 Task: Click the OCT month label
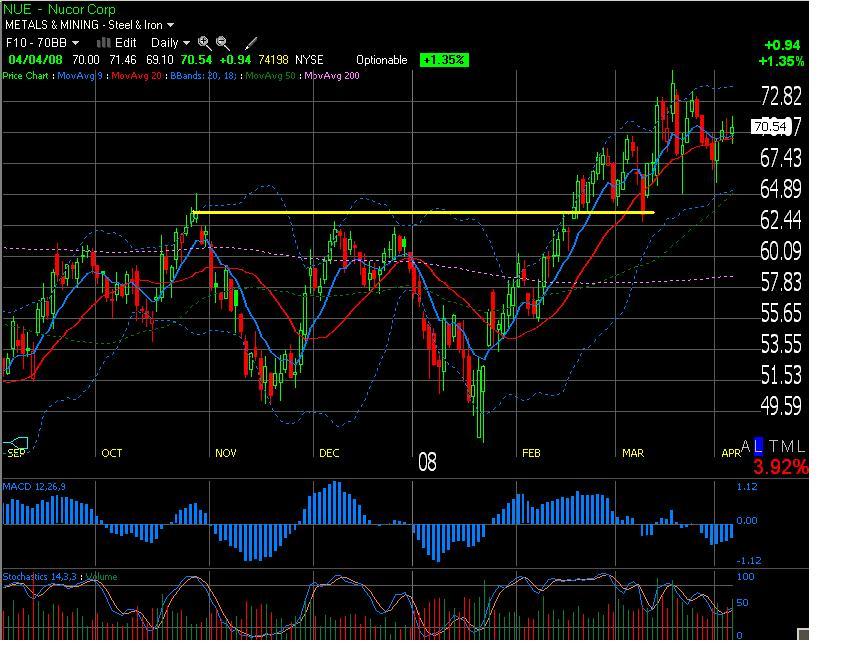point(112,453)
